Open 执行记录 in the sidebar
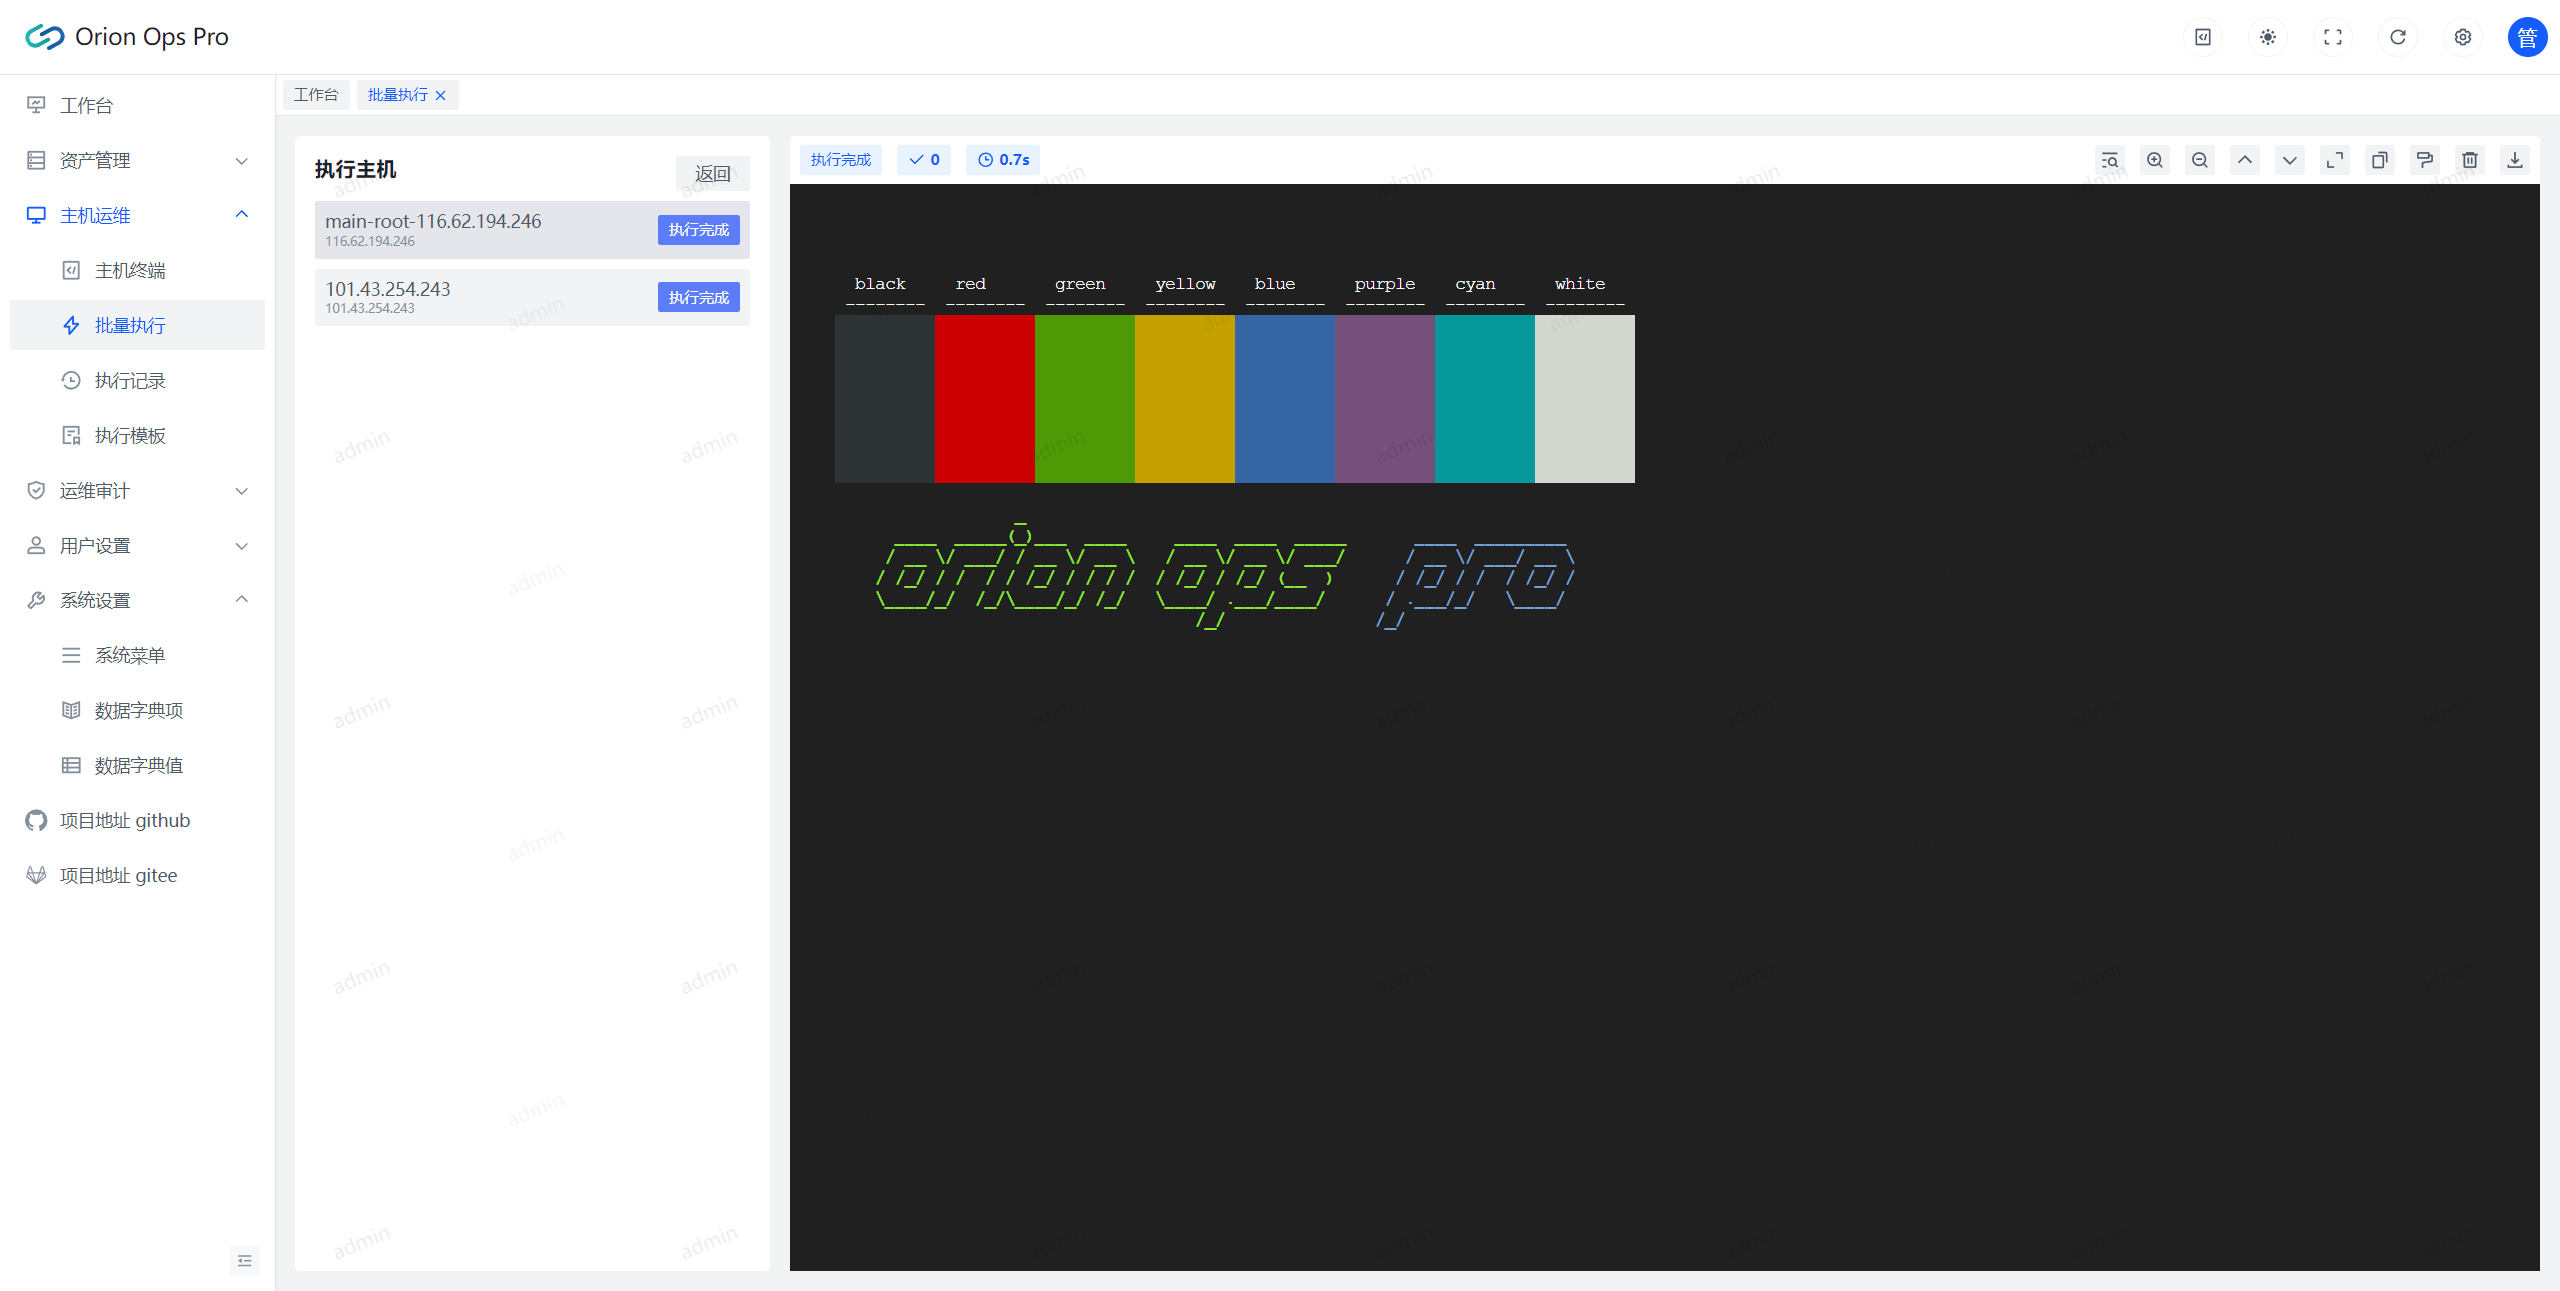2560x1291 pixels. tap(130, 380)
